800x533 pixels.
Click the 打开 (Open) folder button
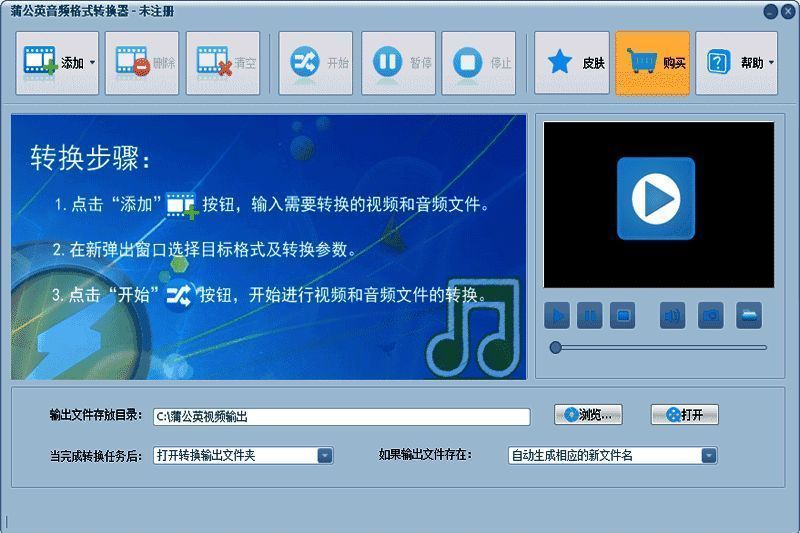click(685, 415)
